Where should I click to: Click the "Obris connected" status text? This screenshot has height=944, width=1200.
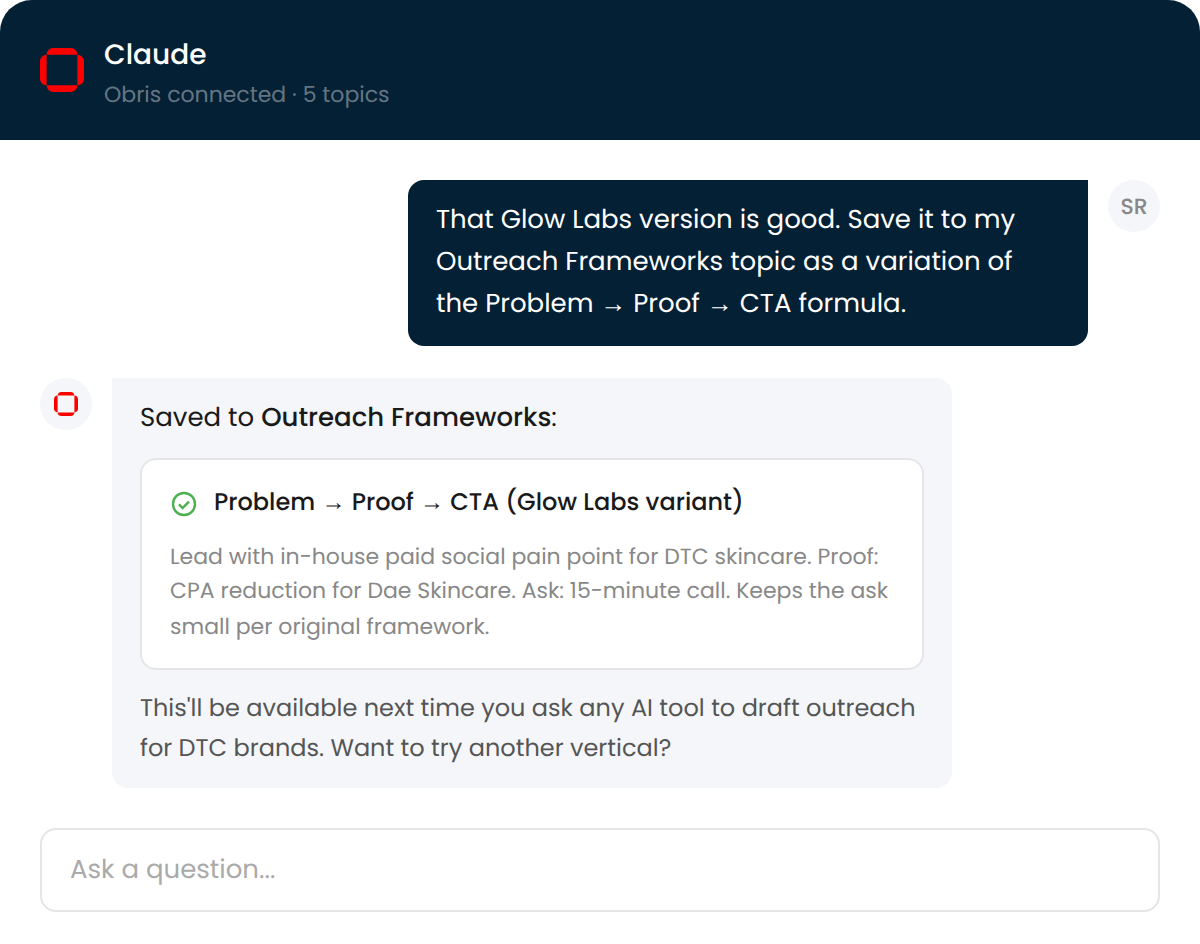click(194, 95)
